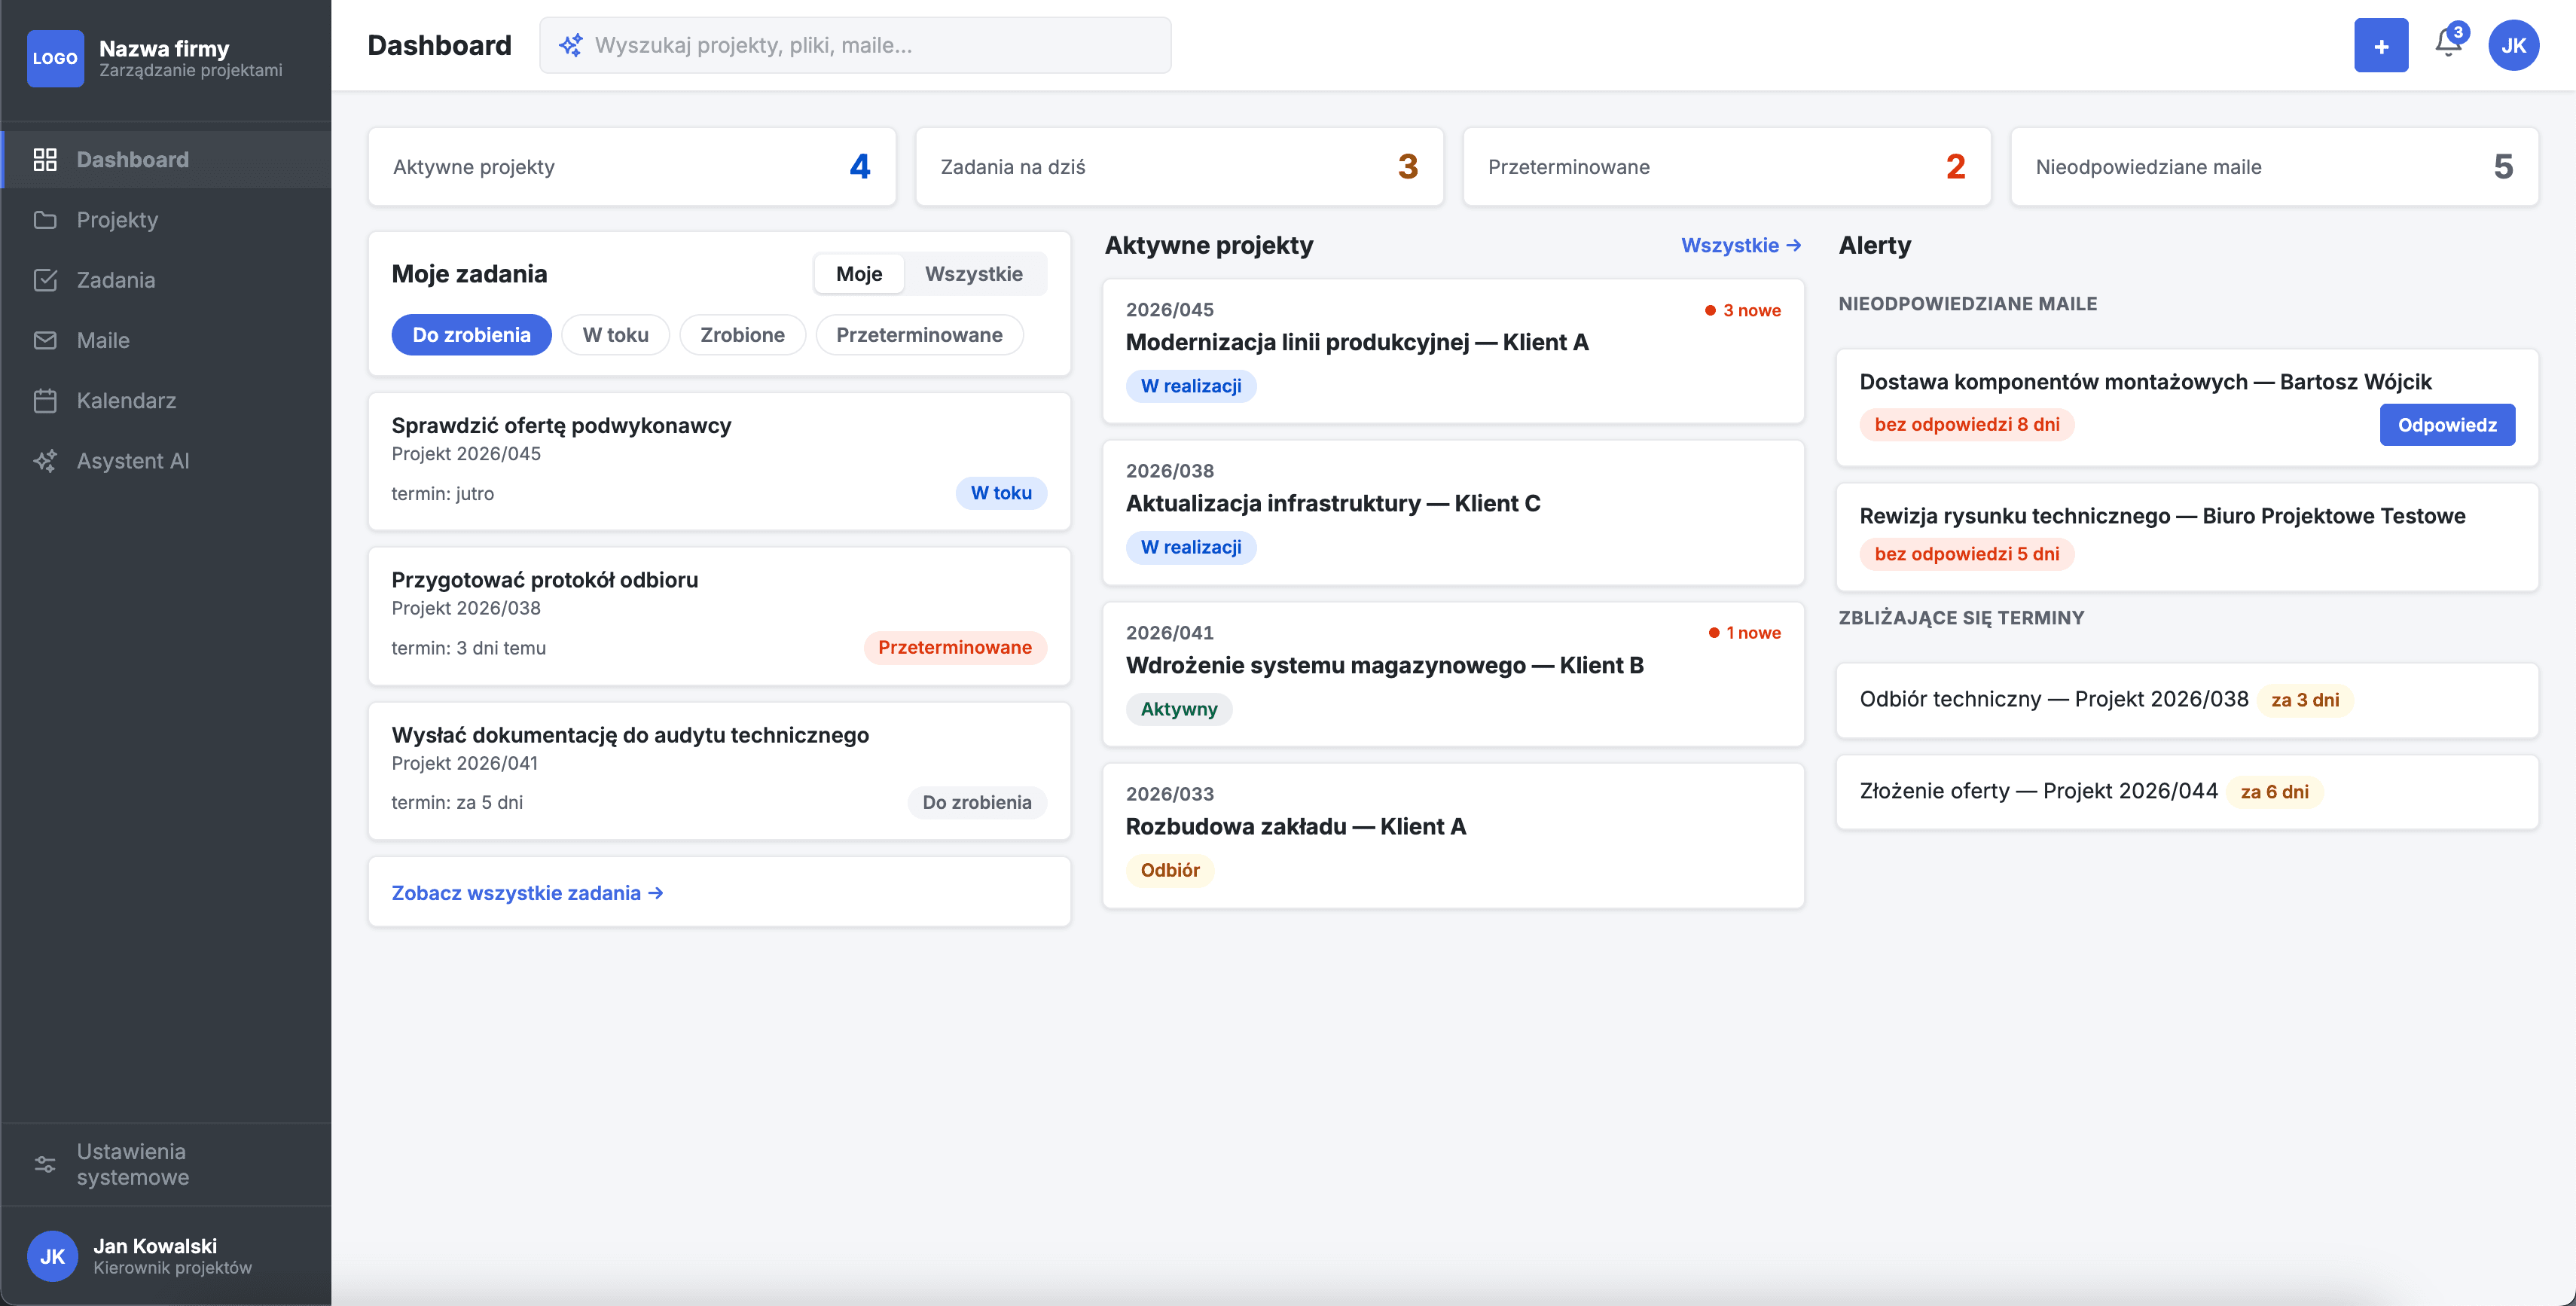Open mail Rewizja rysunku technicznego
The height and width of the screenshot is (1306, 2576).
coord(2187,537)
